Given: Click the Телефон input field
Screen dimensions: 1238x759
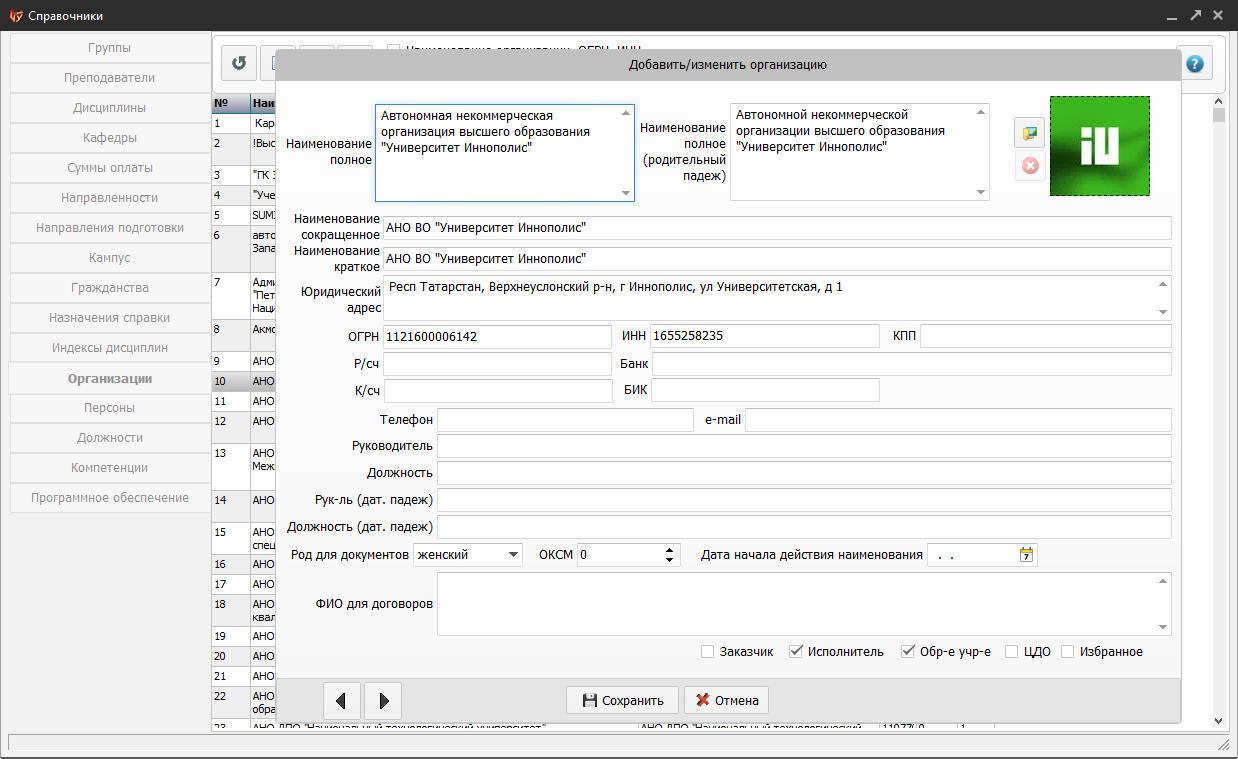Looking at the screenshot, I should pos(565,420).
